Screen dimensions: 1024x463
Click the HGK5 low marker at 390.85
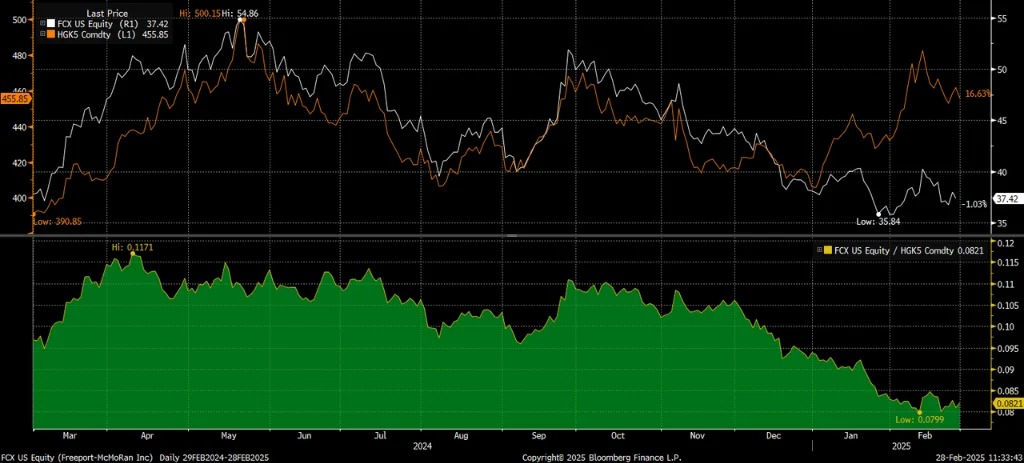tap(36, 212)
